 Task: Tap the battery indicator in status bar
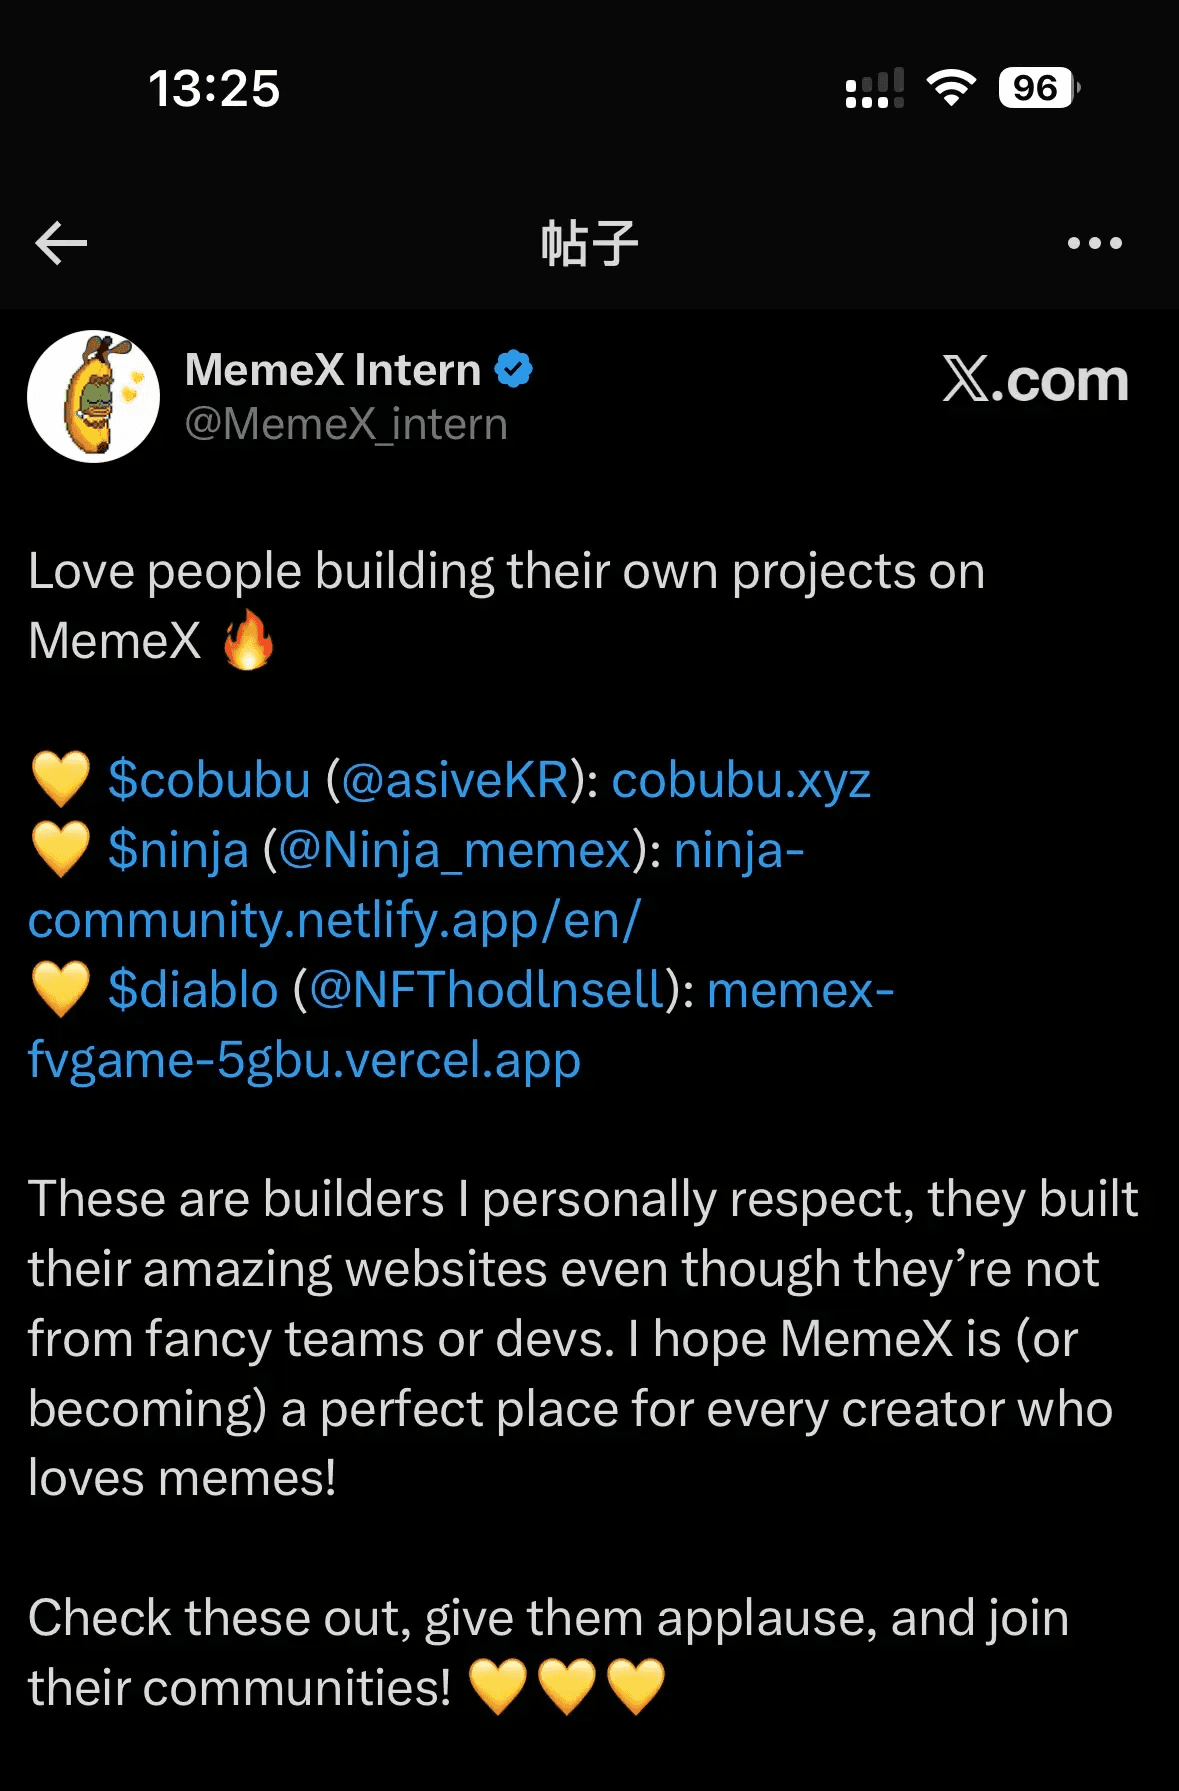(x=1038, y=88)
